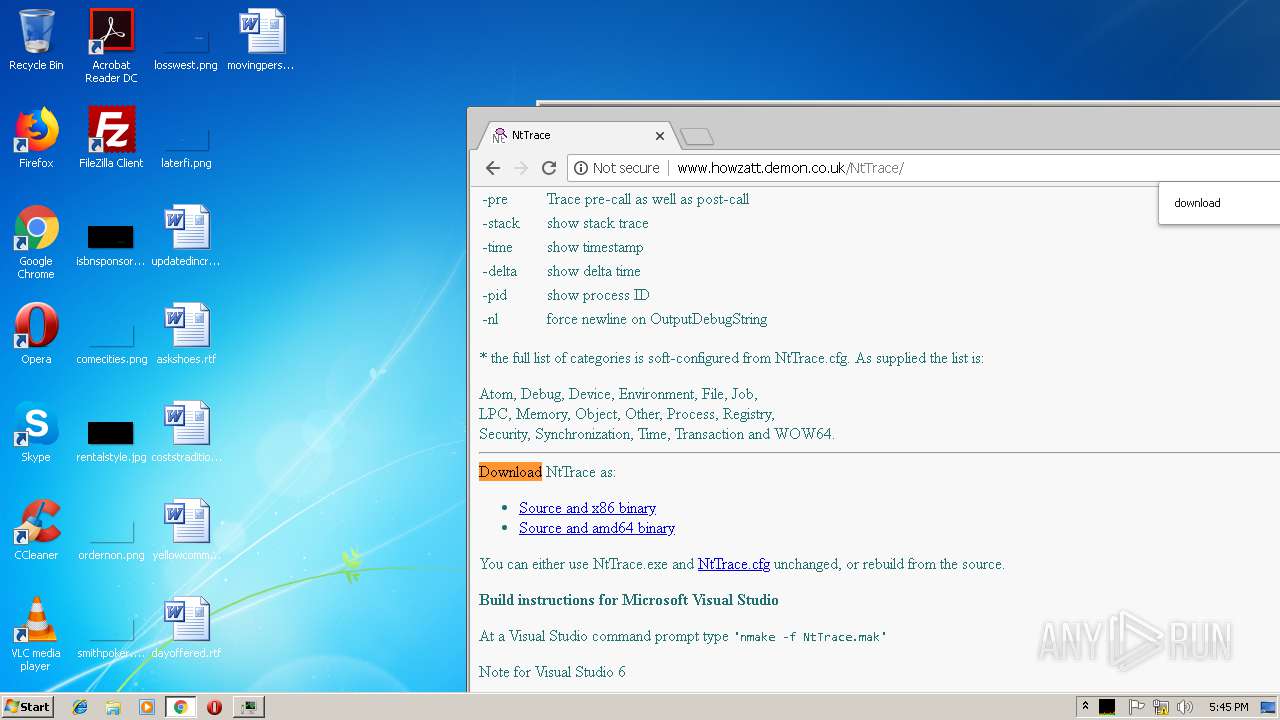Open Windows Media Player taskbar icon
1280x720 pixels.
(147, 707)
